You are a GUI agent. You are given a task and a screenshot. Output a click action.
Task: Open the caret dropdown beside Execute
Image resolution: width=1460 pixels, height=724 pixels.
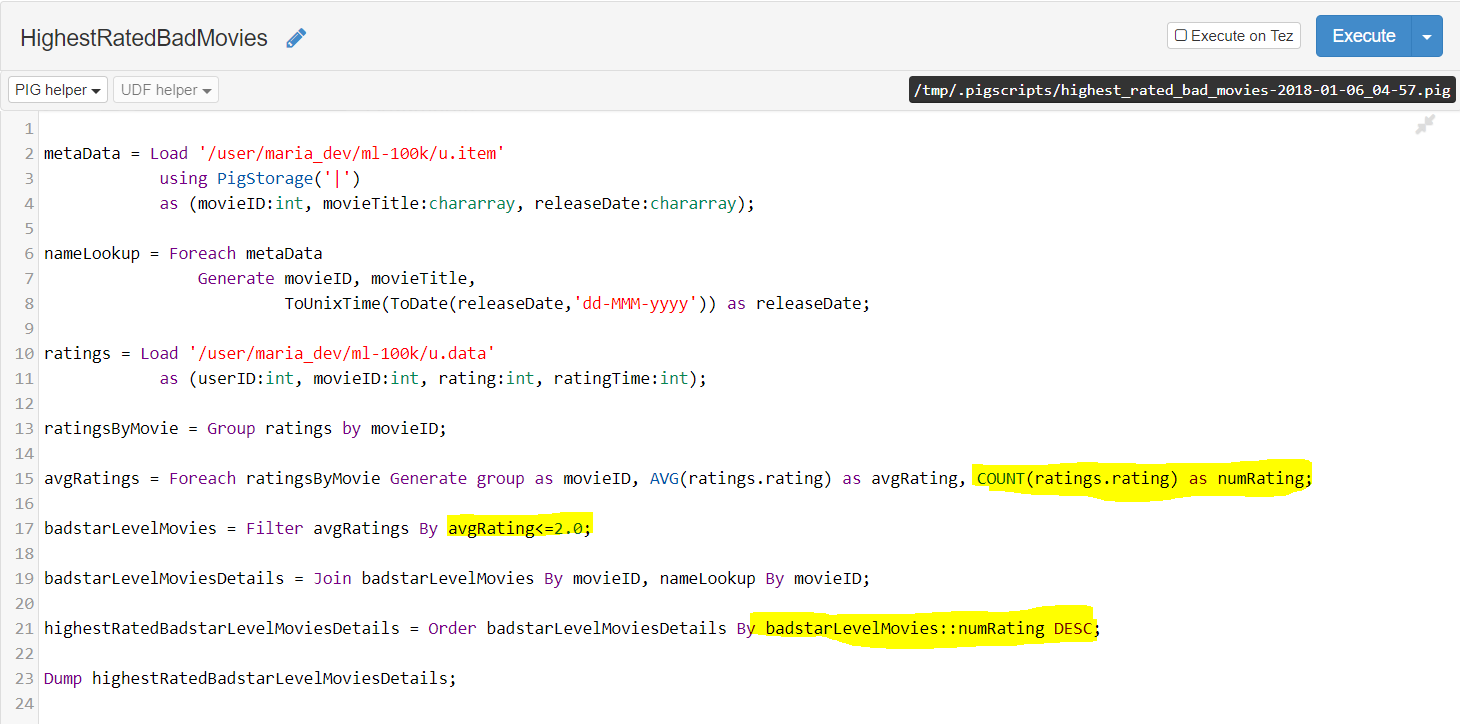[1427, 36]
